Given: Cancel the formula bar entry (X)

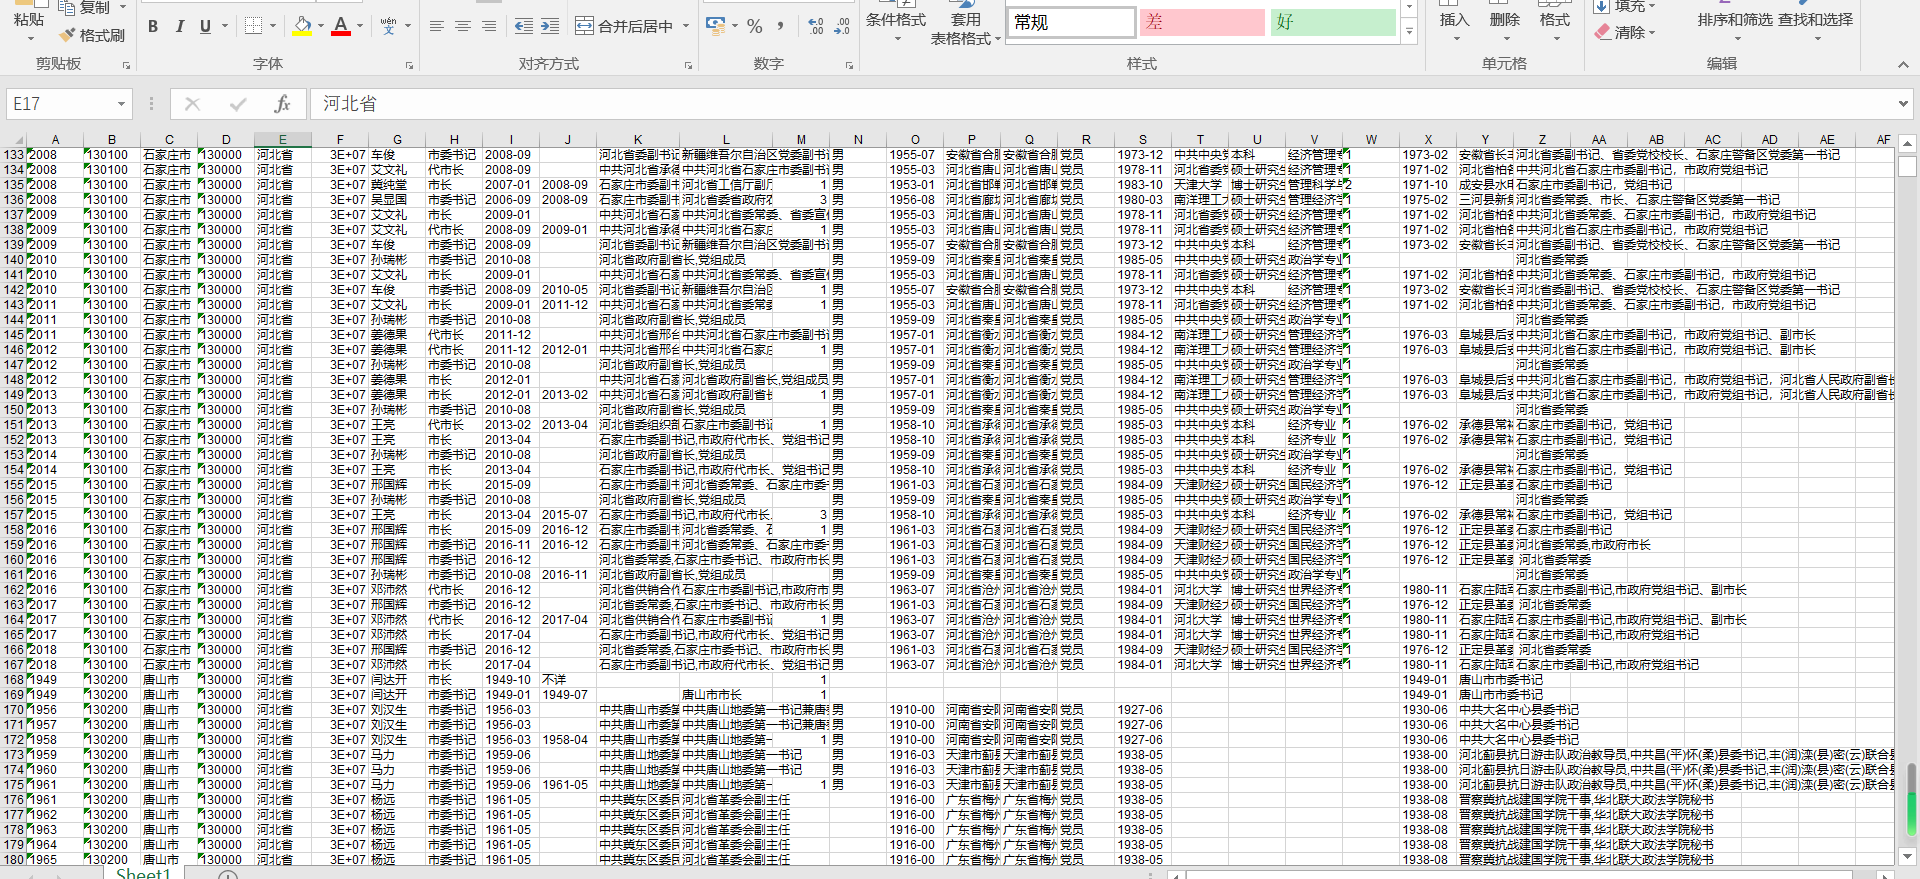Looking at the screenshot, I should [193, 104].
